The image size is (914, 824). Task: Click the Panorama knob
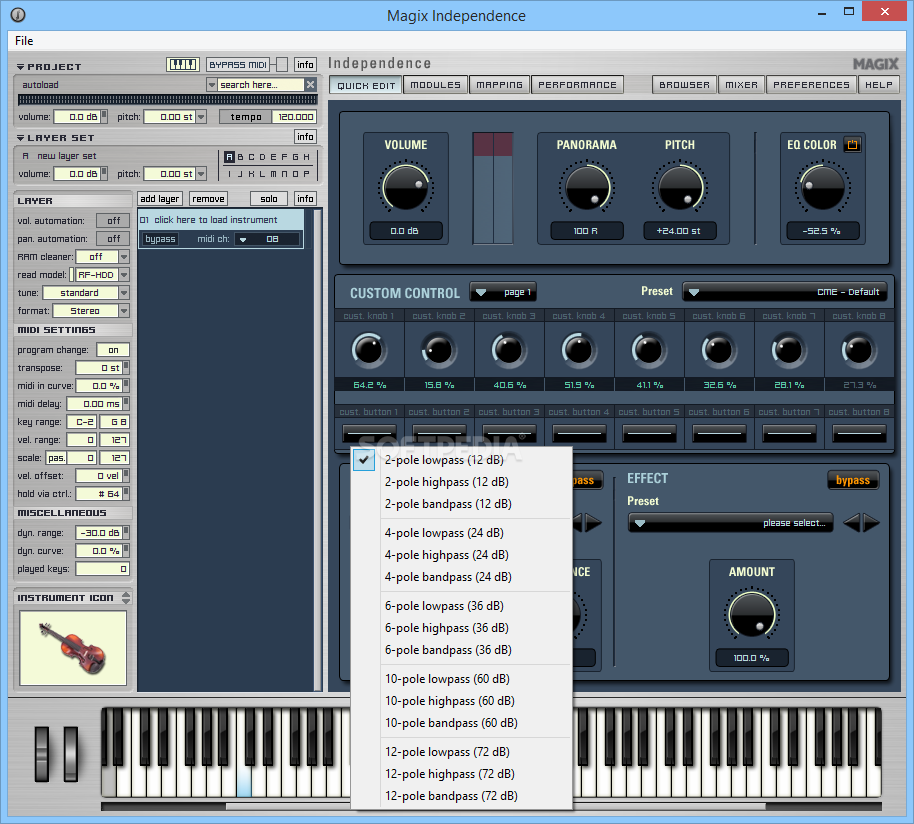click(x=585, y=188)
